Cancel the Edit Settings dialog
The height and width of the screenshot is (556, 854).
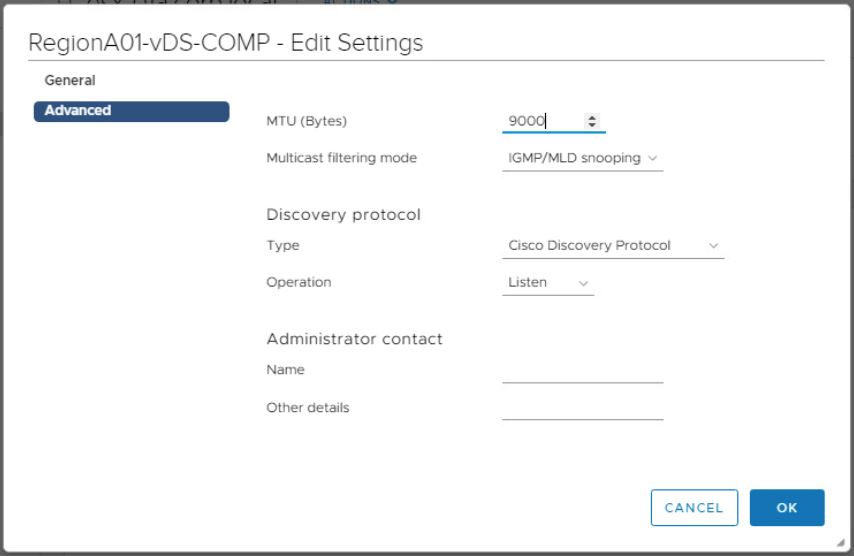point(694,508)
